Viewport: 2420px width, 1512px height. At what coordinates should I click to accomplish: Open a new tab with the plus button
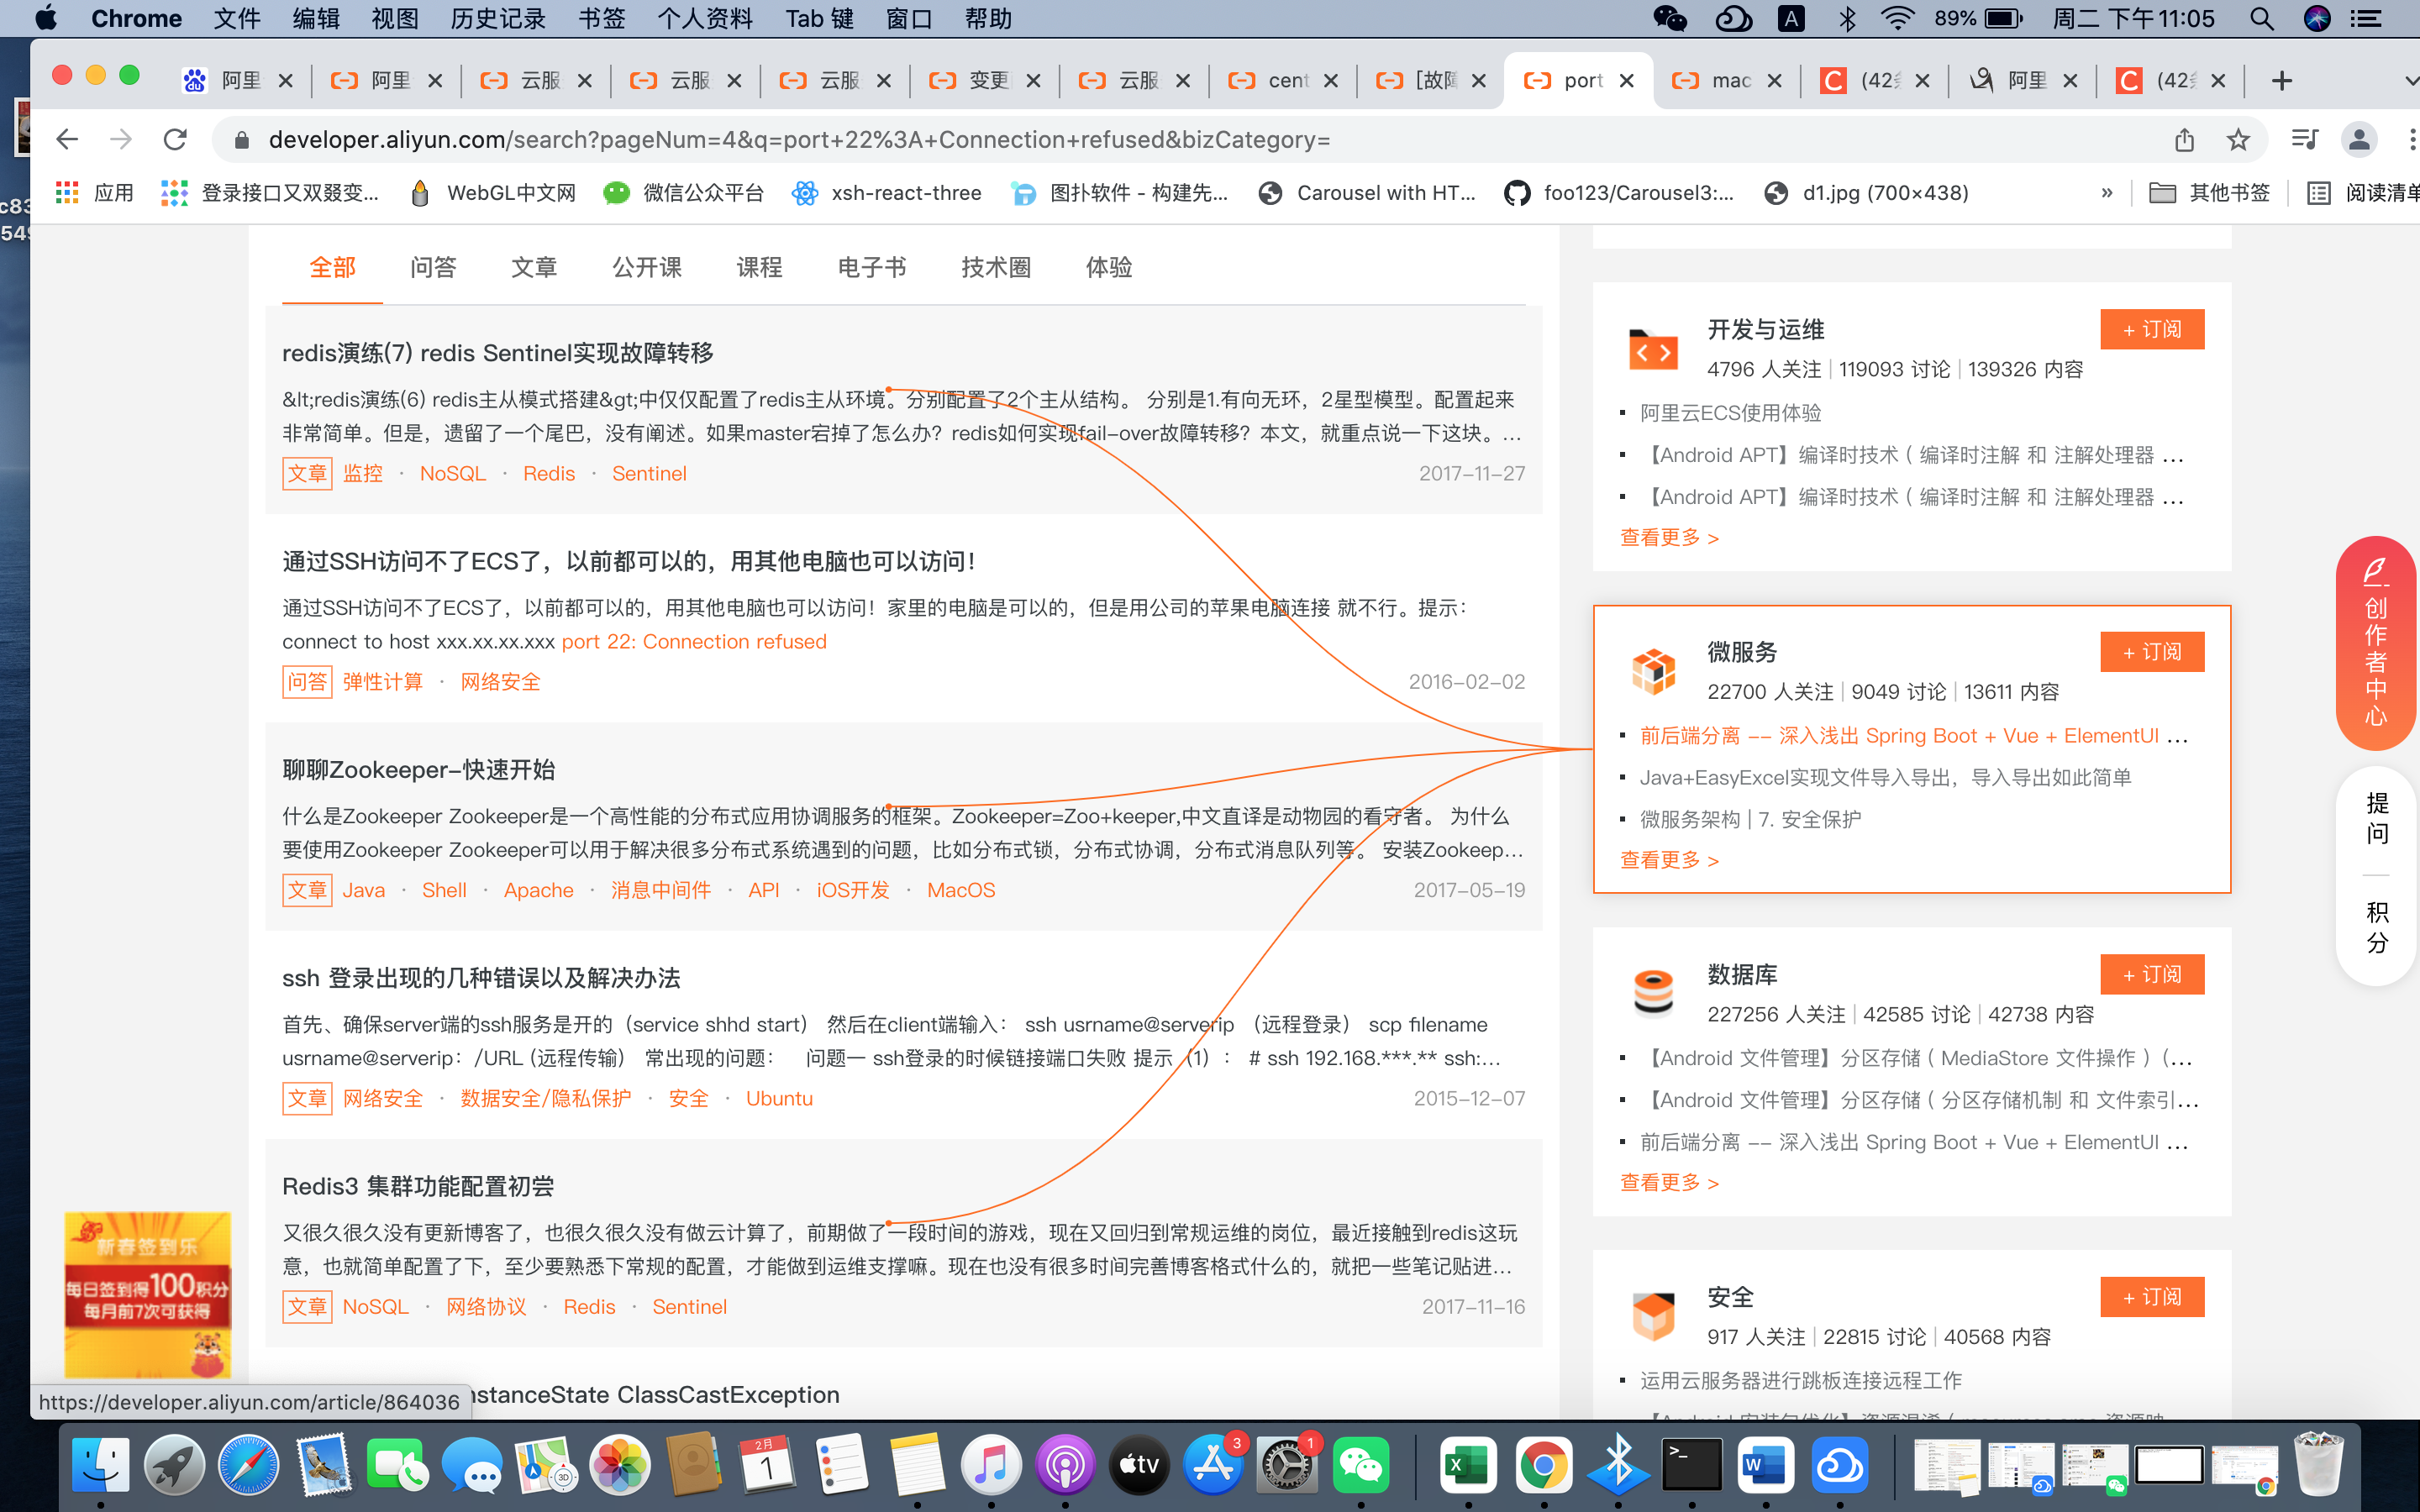(x=2282, y=81)
